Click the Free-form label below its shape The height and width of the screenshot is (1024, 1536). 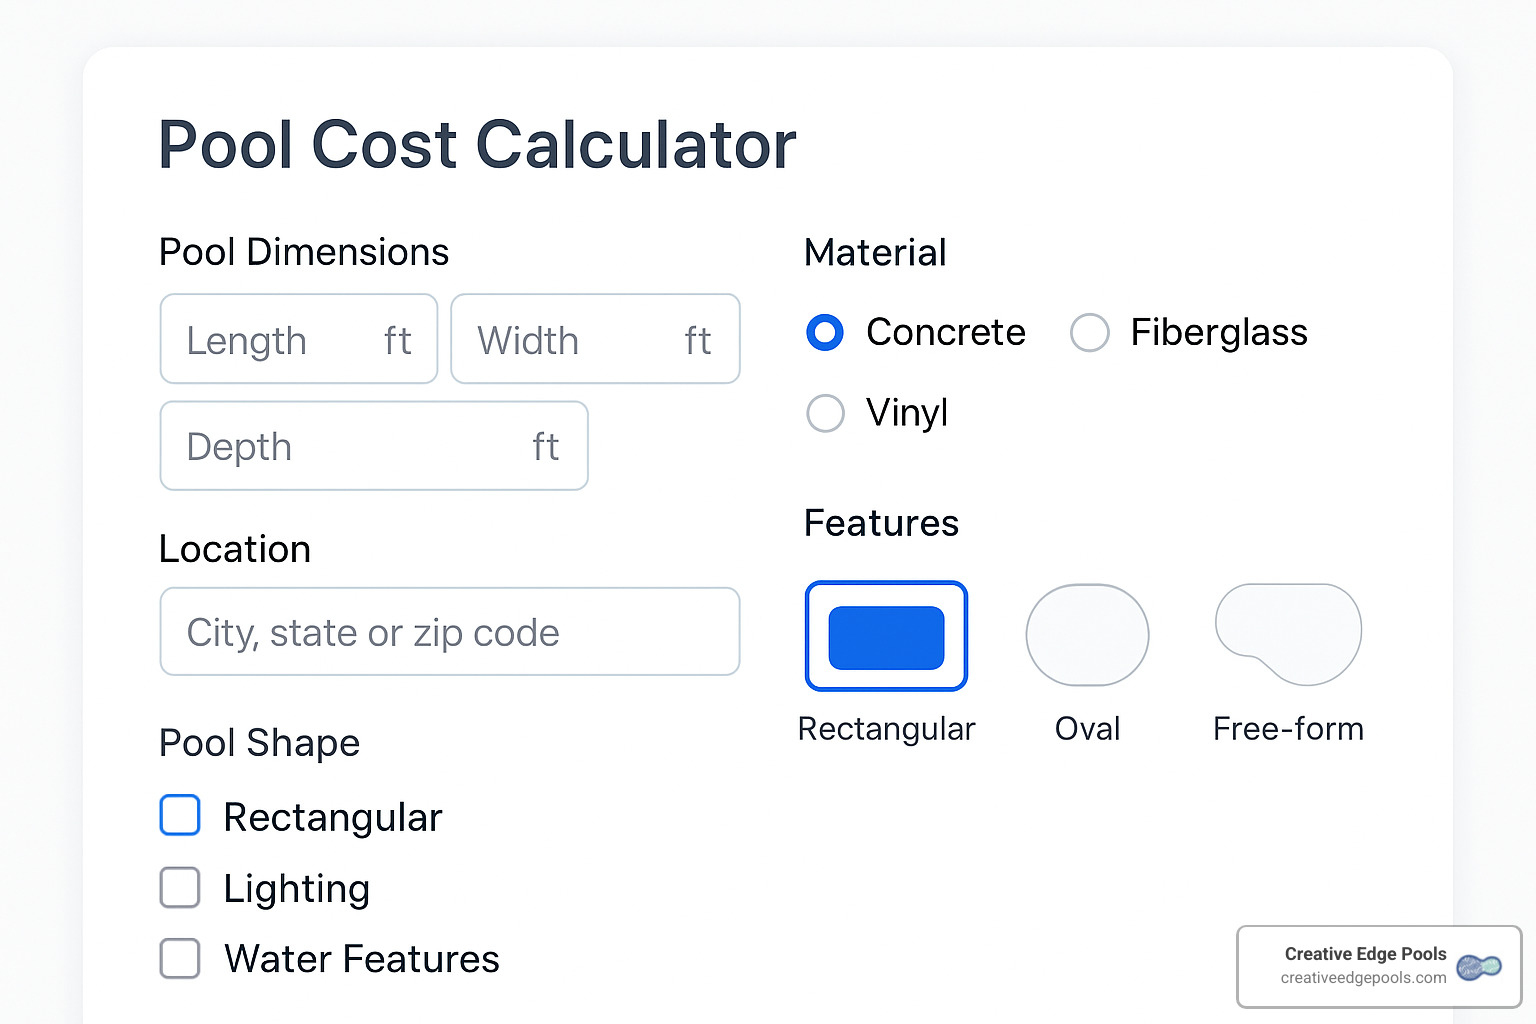click(1288, 728)
